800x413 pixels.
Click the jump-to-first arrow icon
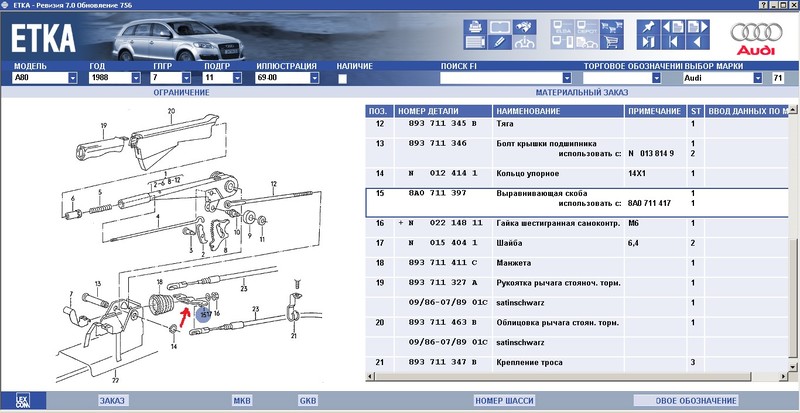pos(673,42)
